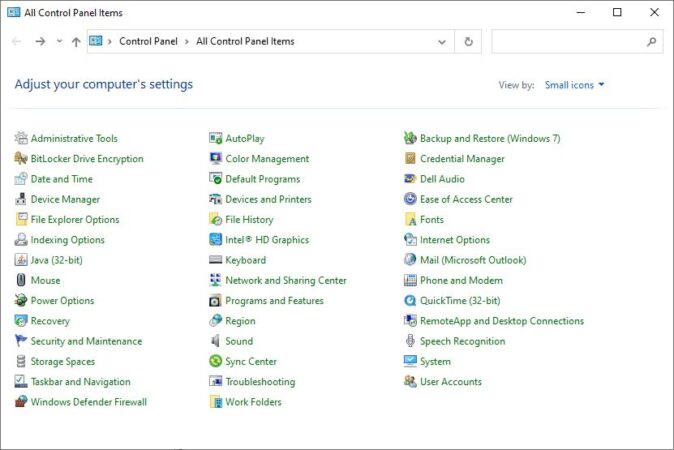Open the BitLocker Drive Encryption icon
674x450 pixels.
[x=21, y=159]
